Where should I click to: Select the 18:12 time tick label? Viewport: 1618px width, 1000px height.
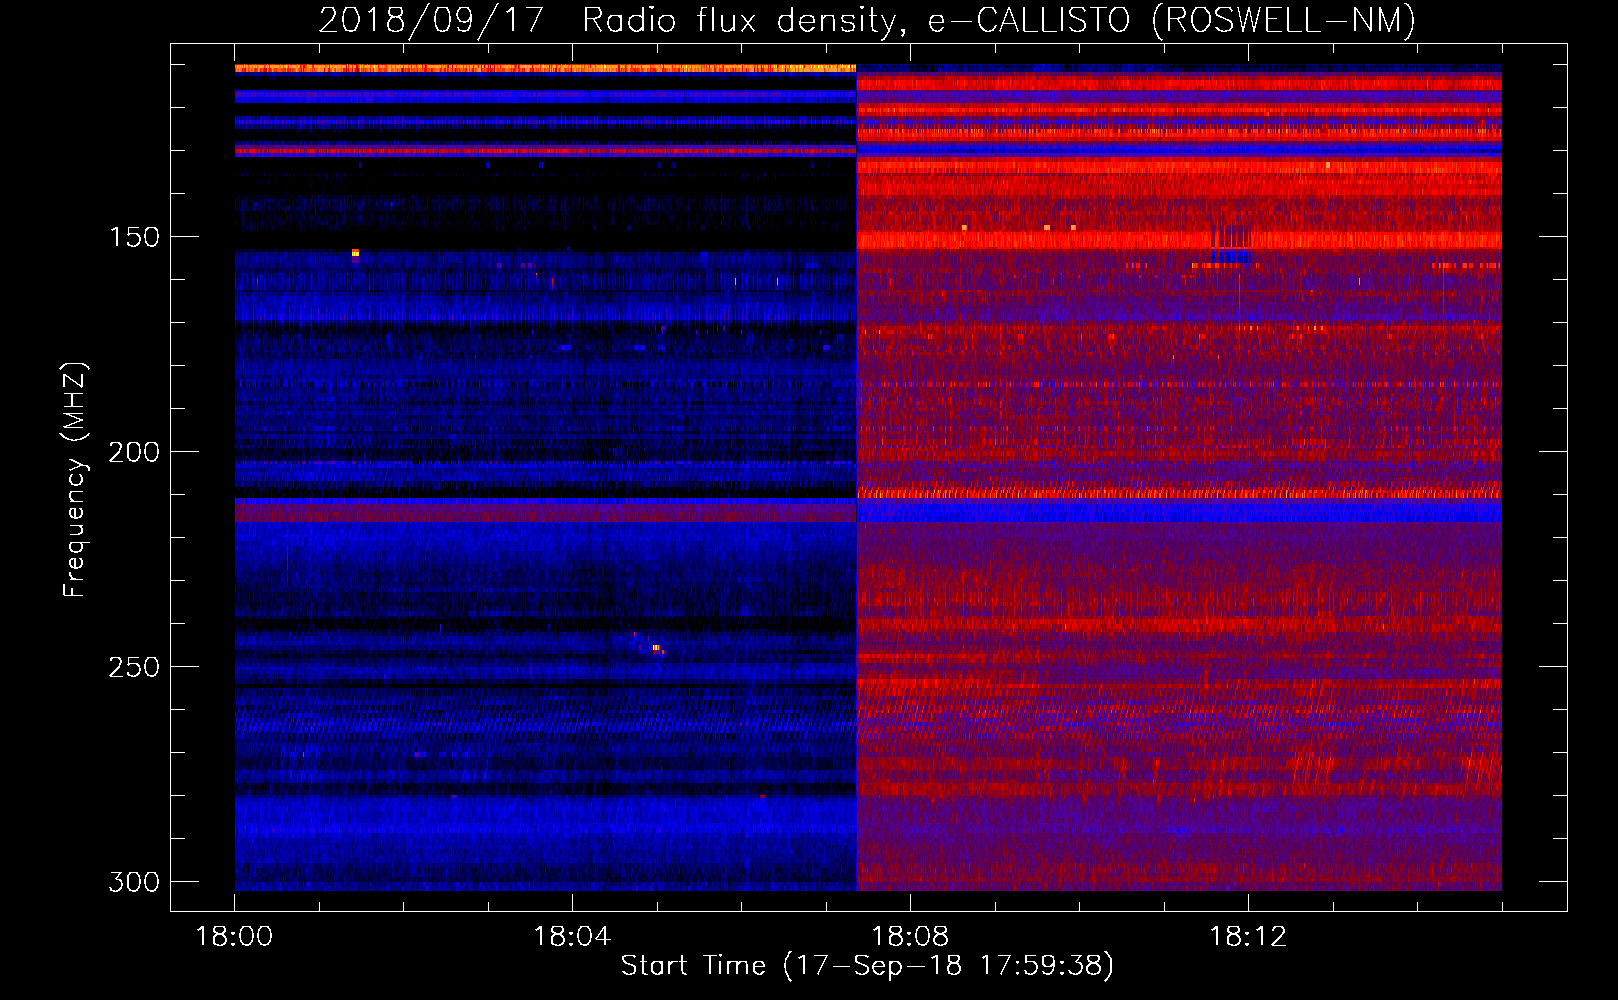coord(1248,937)
